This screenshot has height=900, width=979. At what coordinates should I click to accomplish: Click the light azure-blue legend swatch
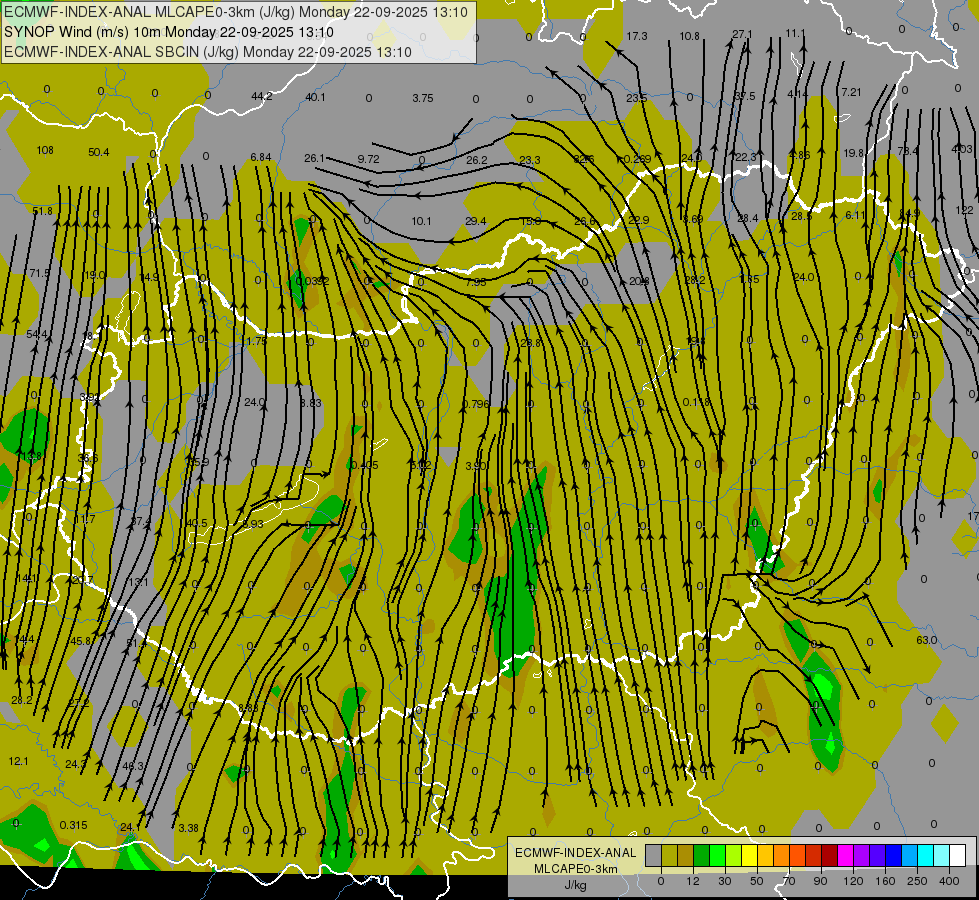(910, 855)
